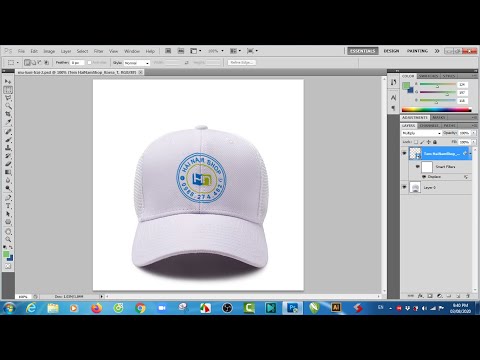Open the File menu

pos(21,51)
